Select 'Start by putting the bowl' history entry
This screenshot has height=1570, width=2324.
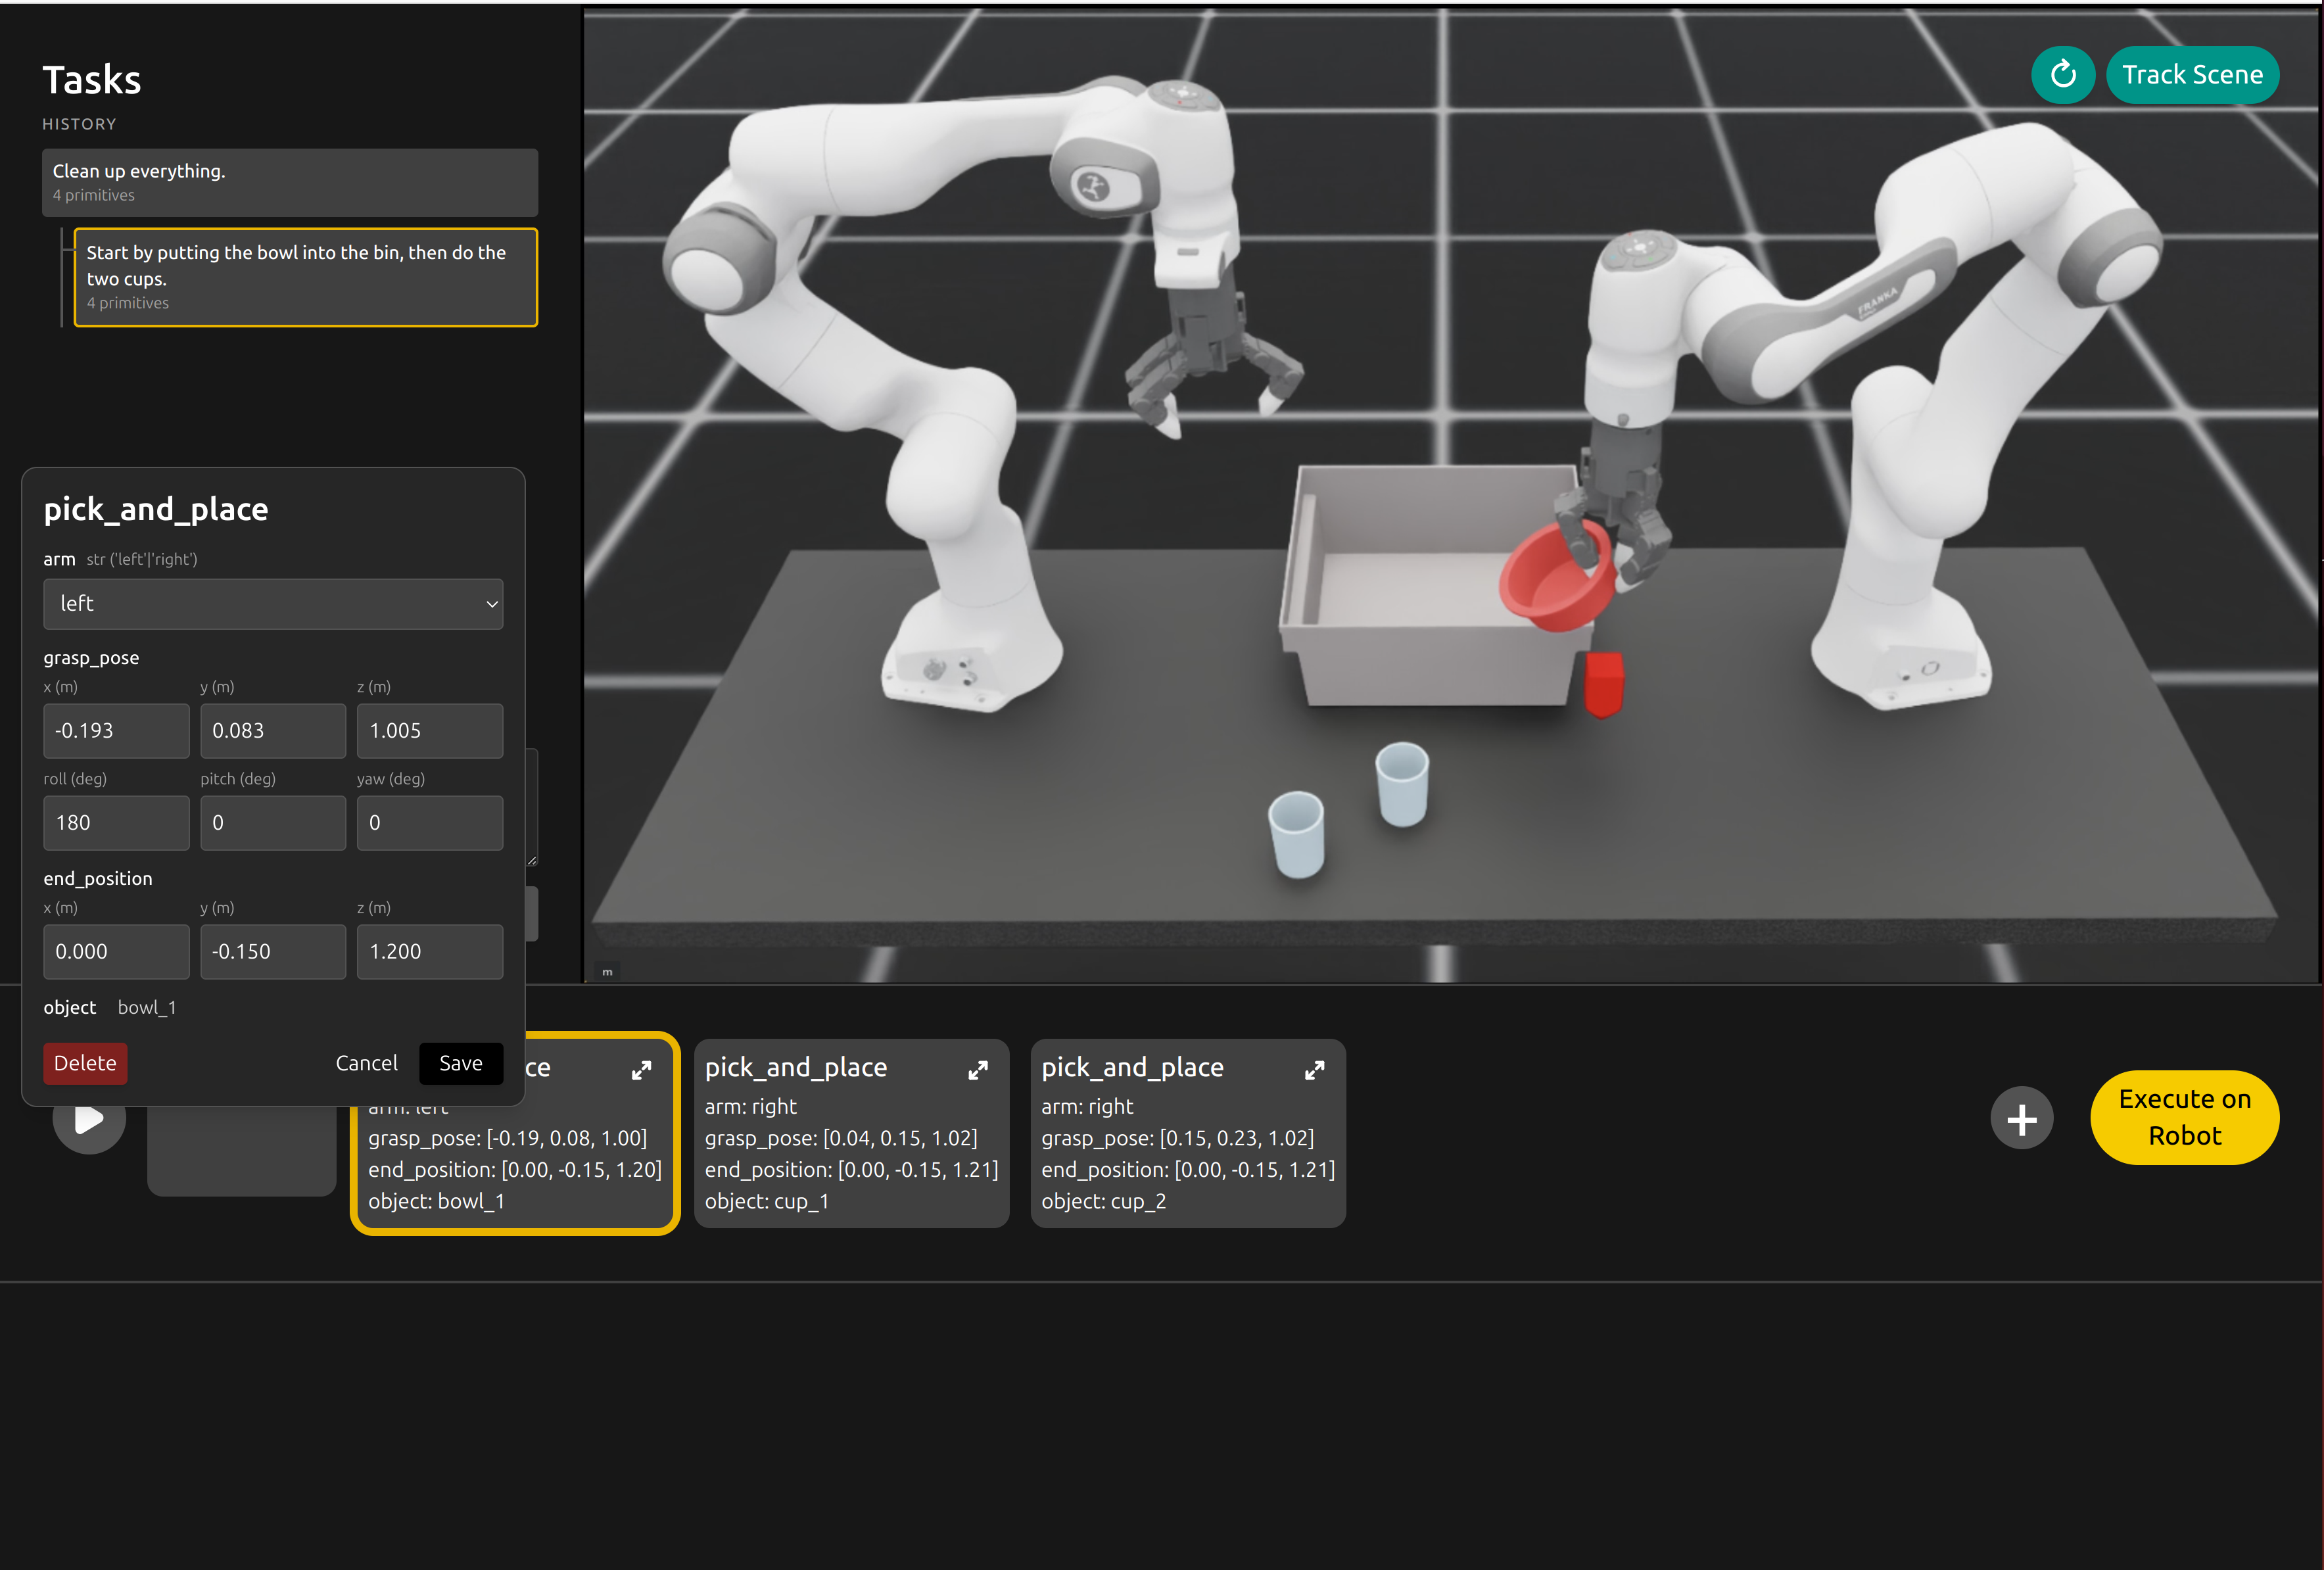click(x=306, y=277)
